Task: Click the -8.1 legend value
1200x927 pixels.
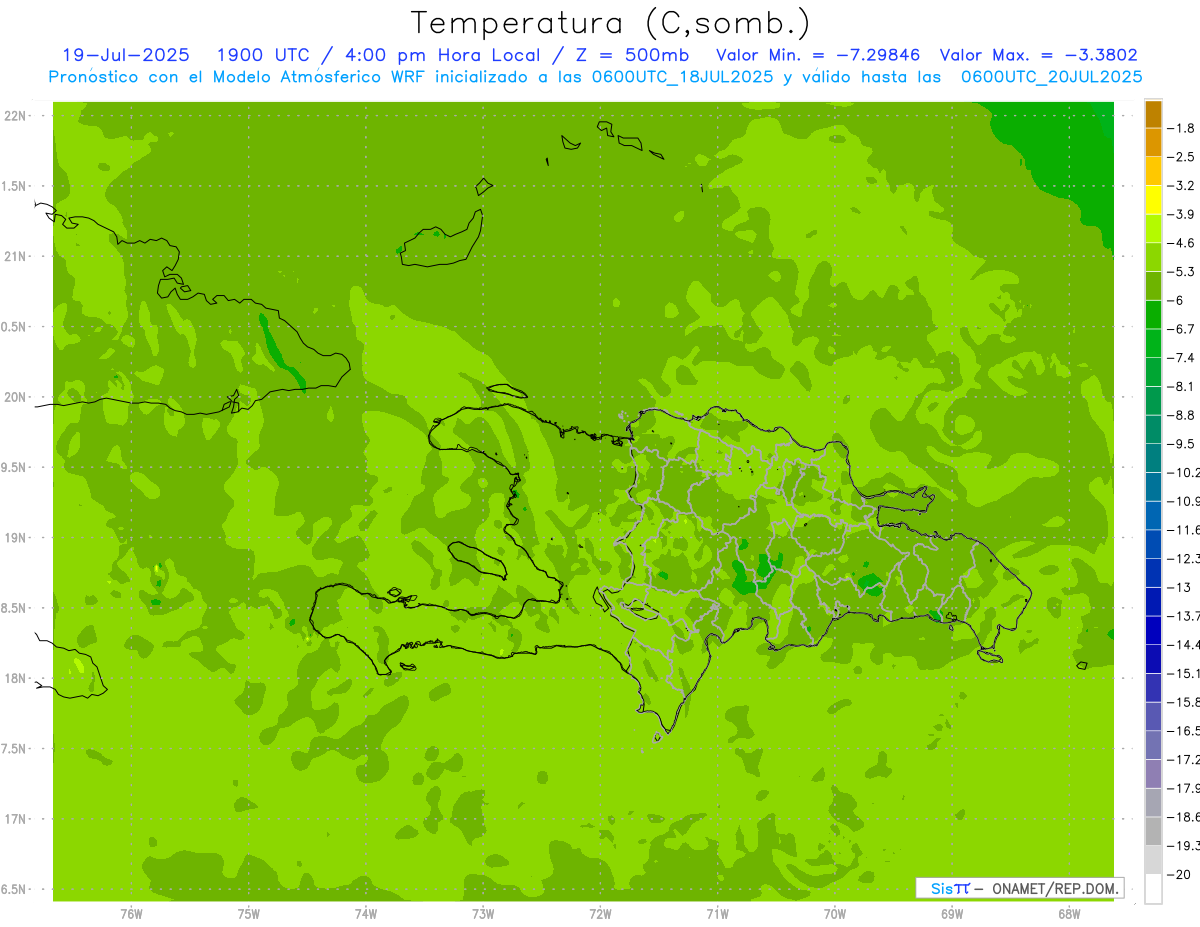Action: click(1181, 386)
